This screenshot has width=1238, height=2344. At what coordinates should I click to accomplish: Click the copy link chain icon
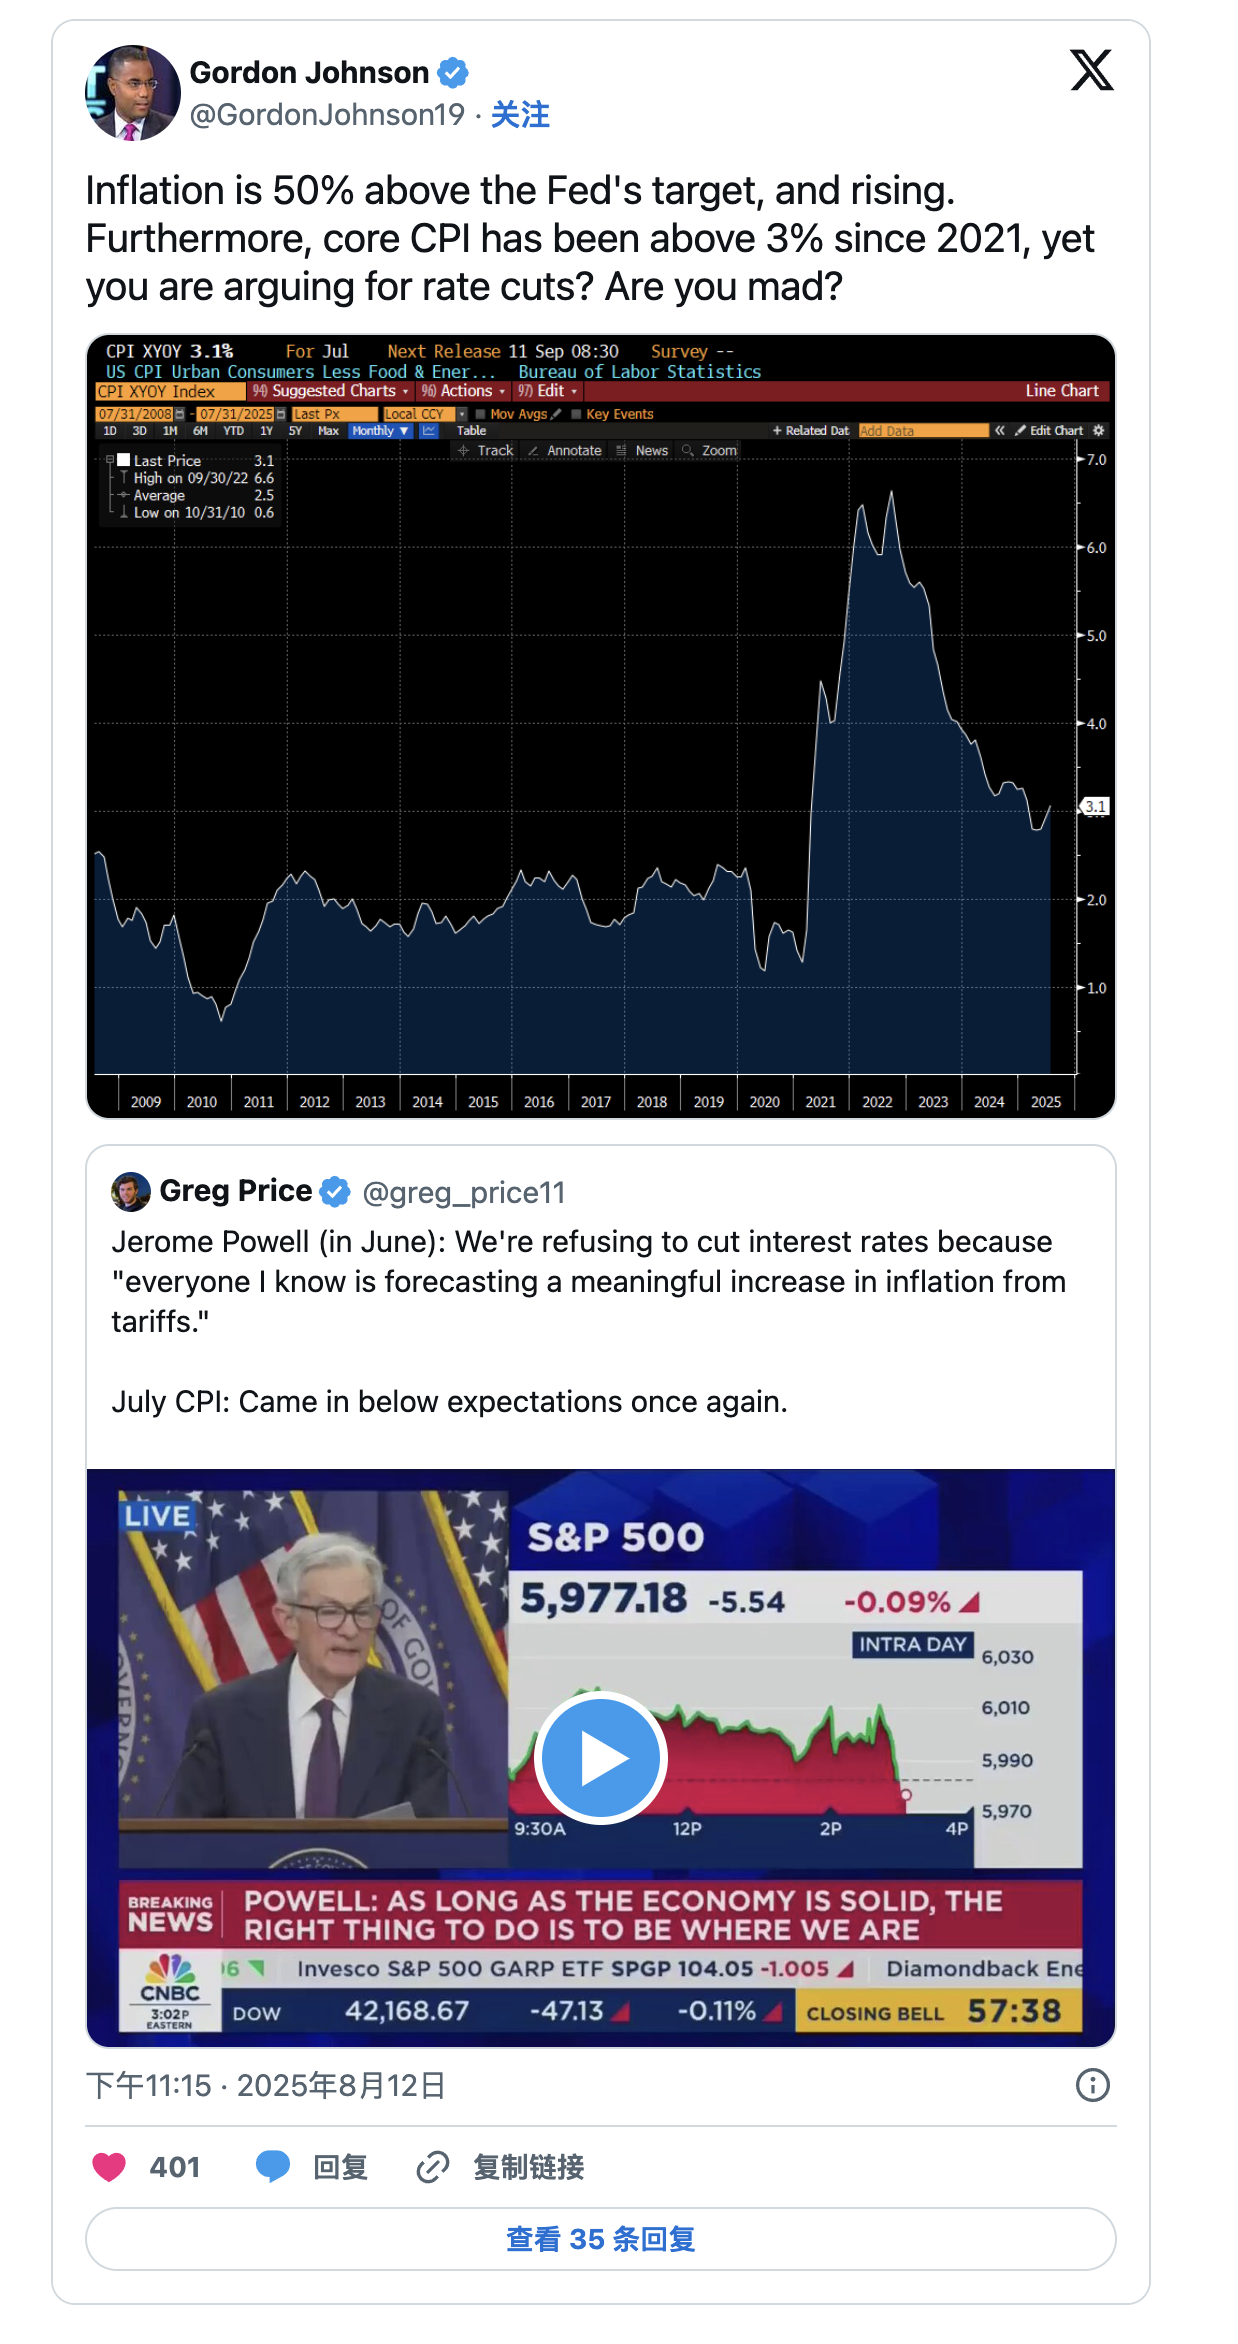pos(432,2167)
